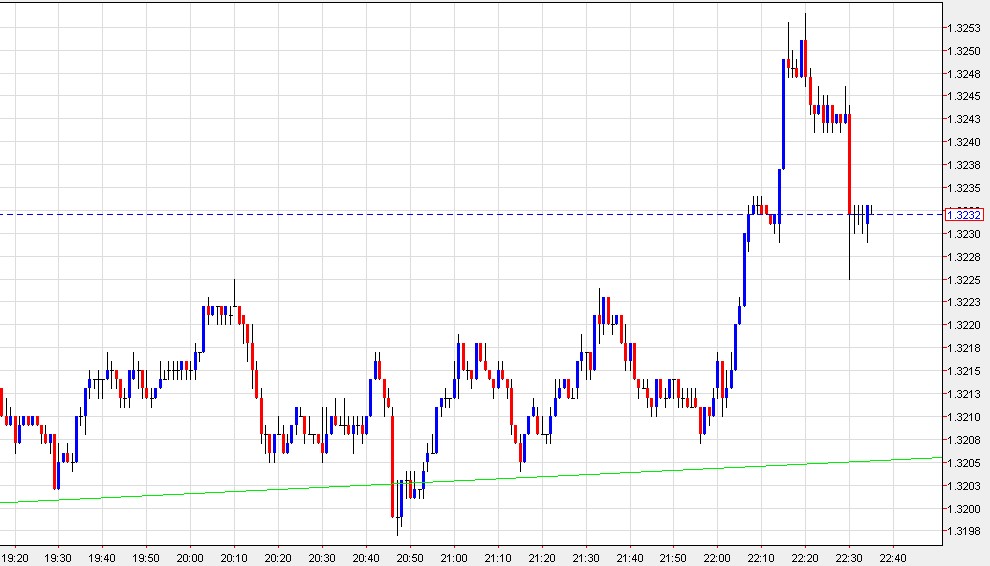Click price axis label 1.3213

964,394
